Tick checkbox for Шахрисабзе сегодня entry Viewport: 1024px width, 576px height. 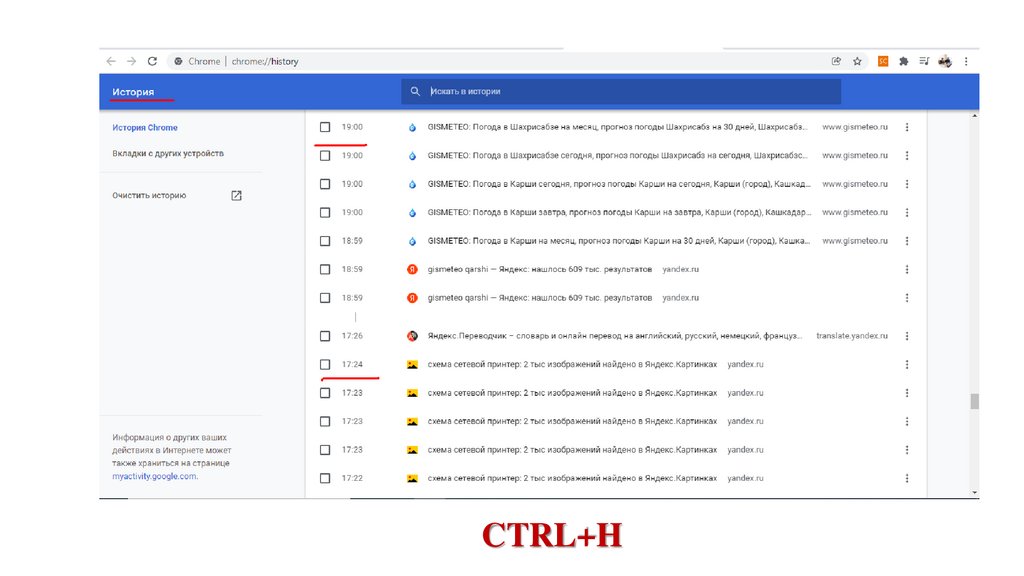(x=325, y=155)
